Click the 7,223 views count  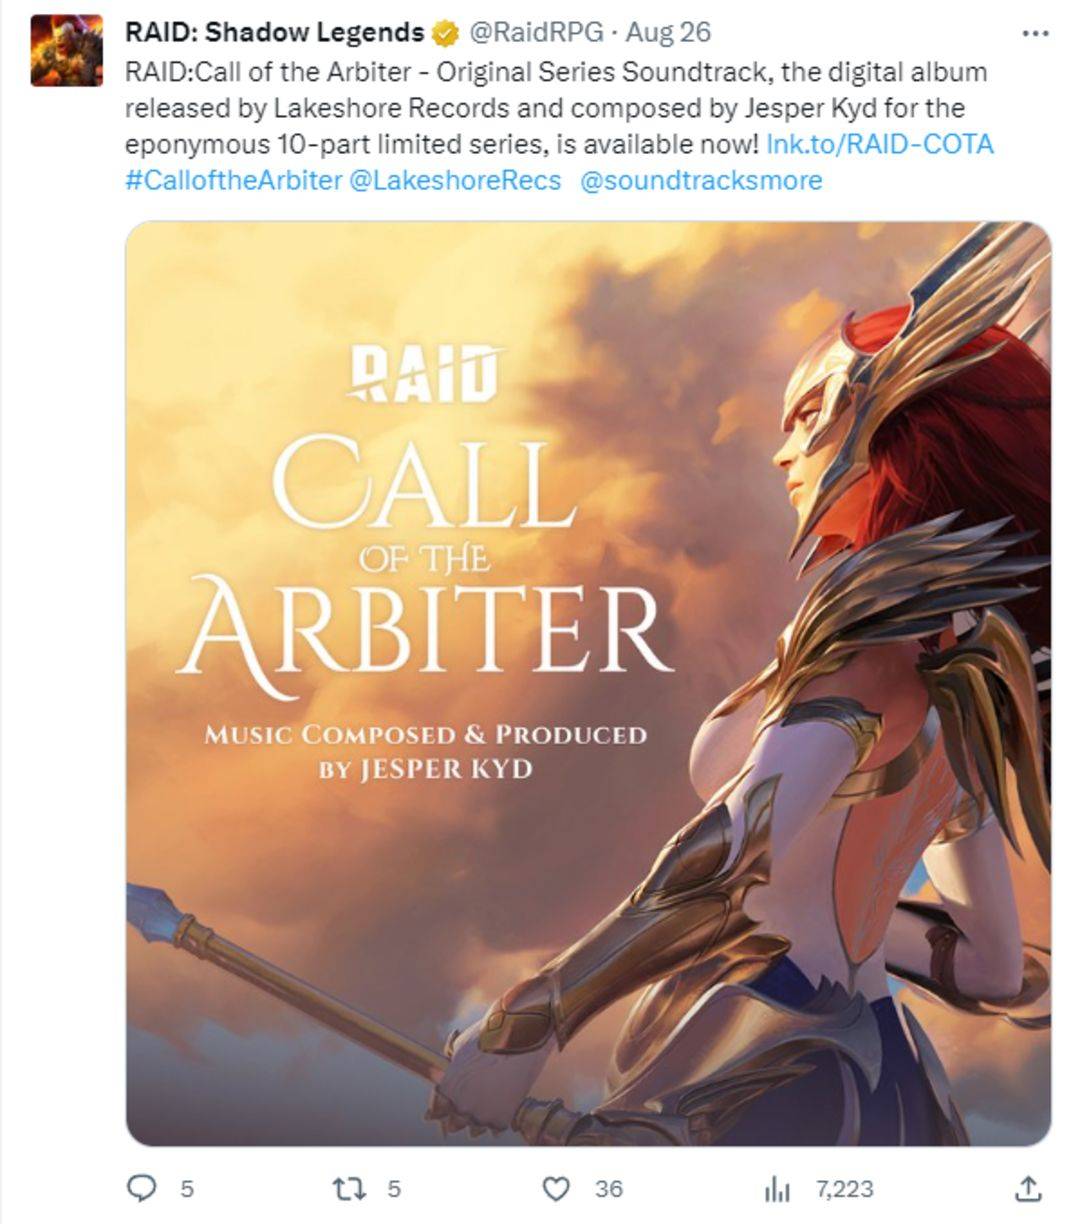pyautogui.click(x=845, y=1189)
